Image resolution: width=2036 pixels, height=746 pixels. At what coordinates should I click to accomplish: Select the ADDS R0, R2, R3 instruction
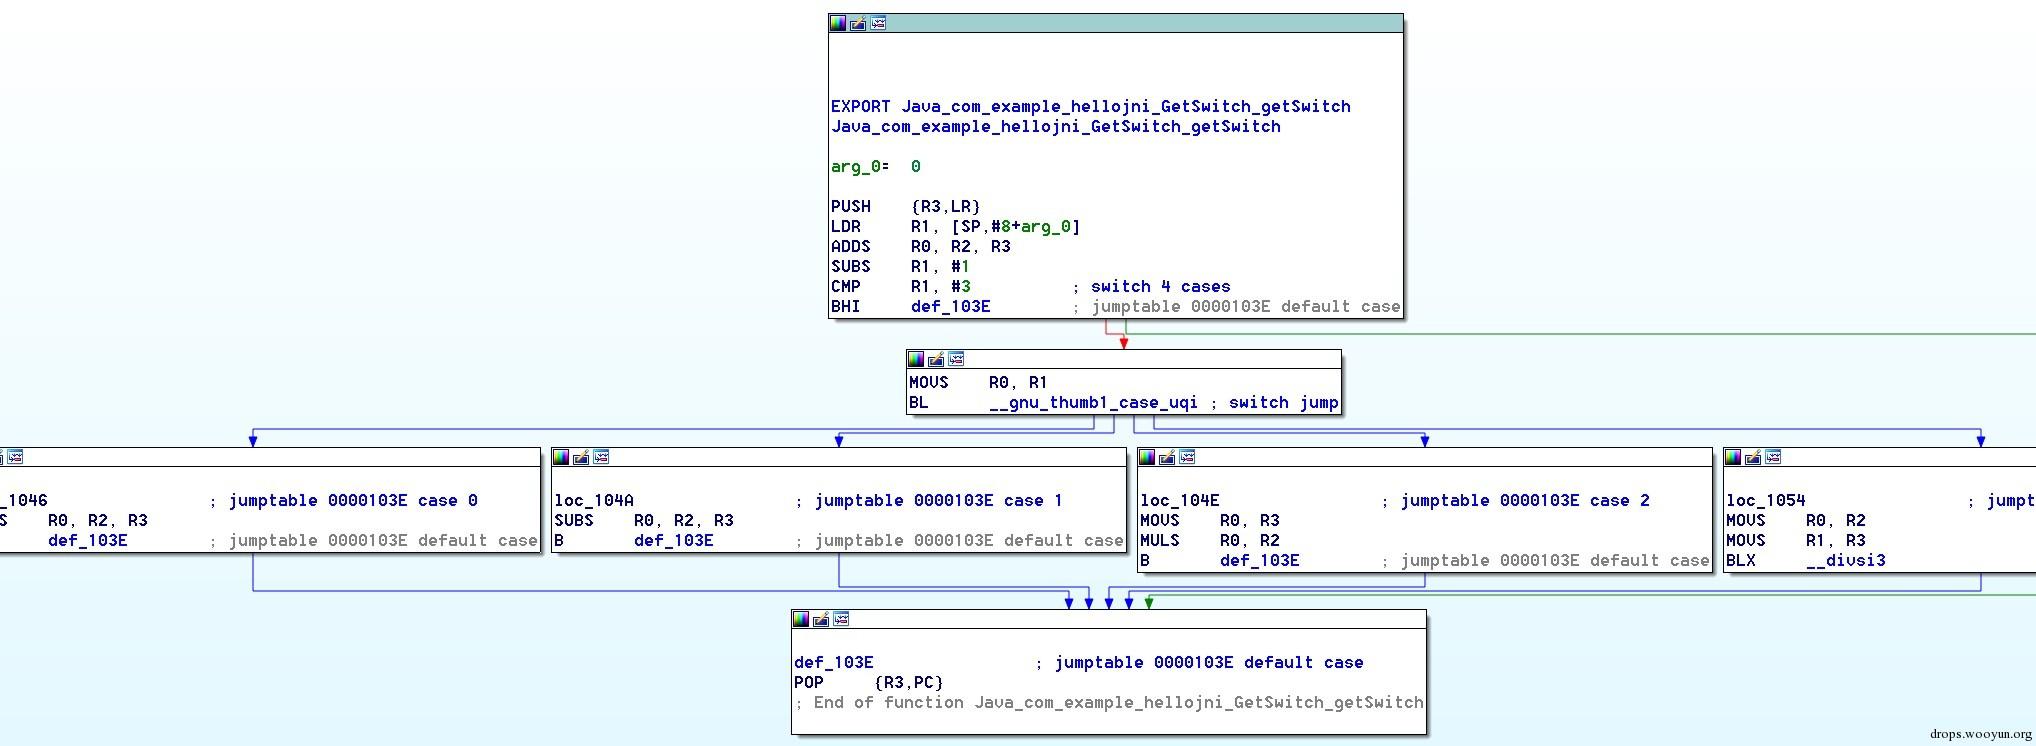point(921,246)
